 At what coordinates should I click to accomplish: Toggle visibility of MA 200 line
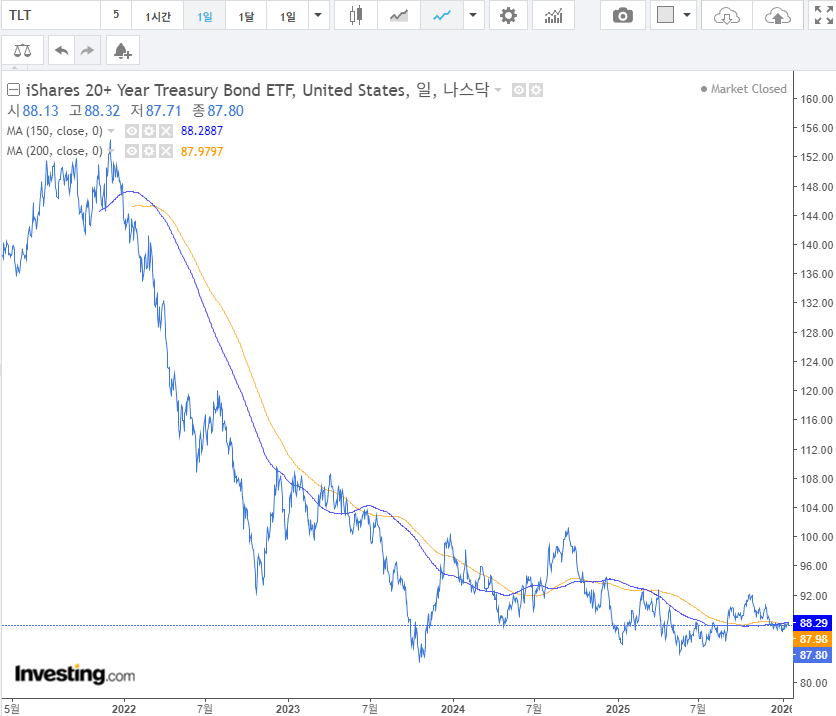pos(132,151)
